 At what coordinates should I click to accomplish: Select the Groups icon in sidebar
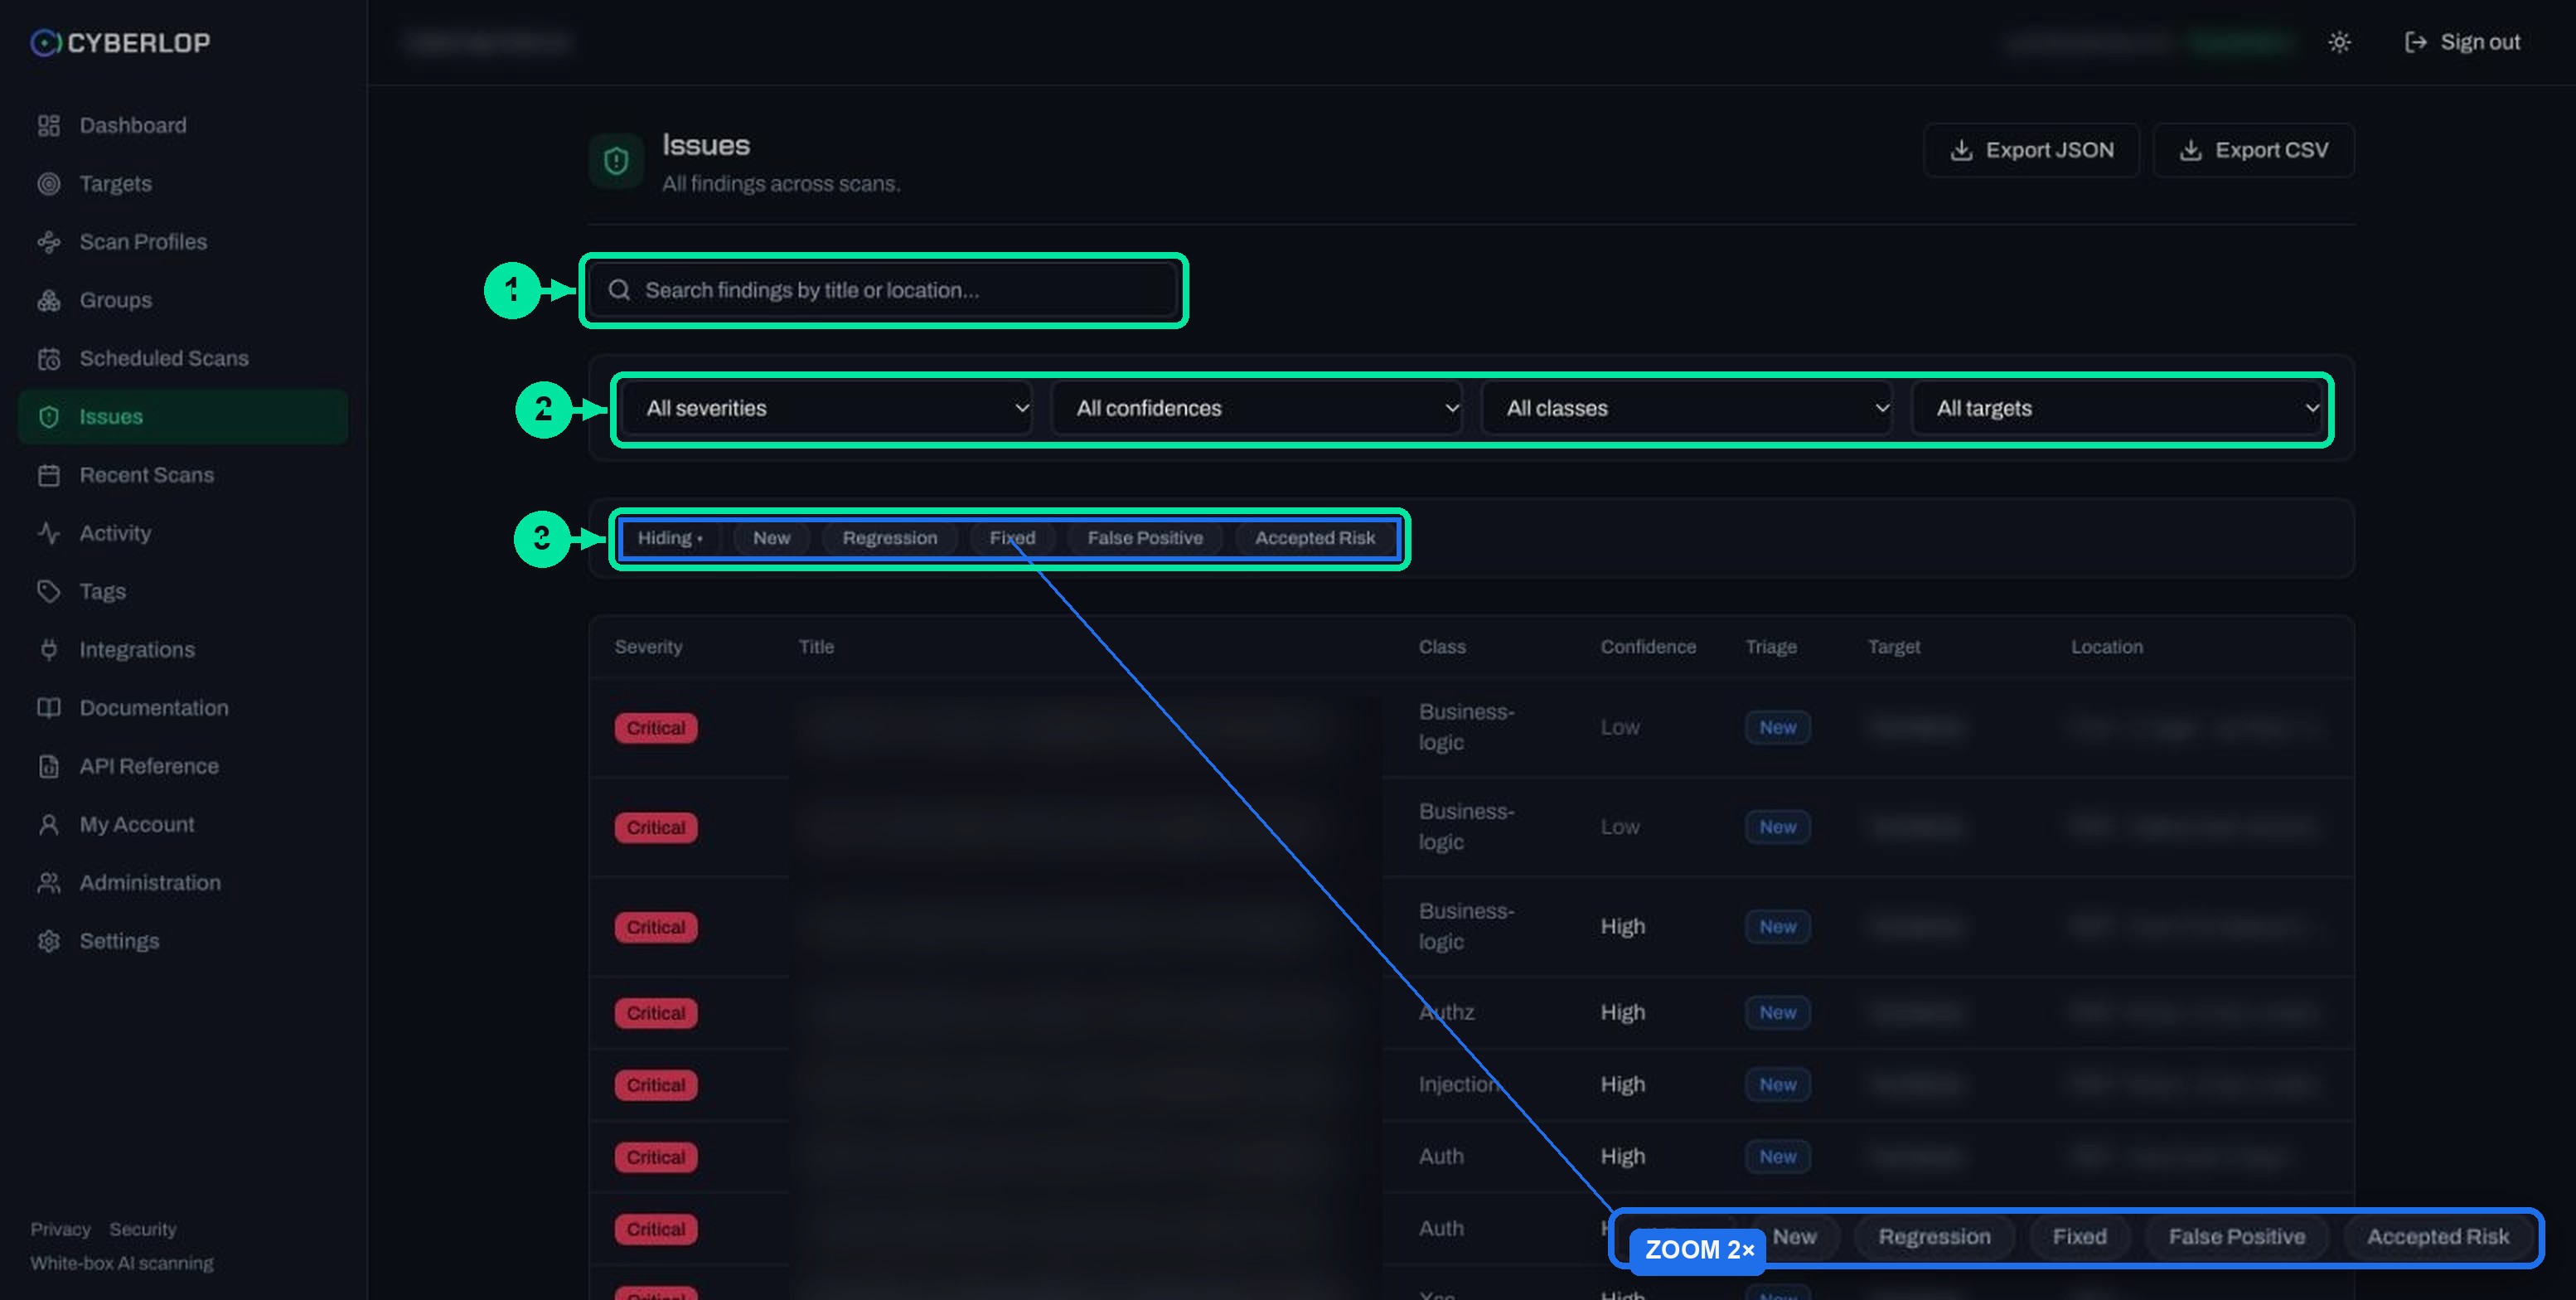[48, 300]
